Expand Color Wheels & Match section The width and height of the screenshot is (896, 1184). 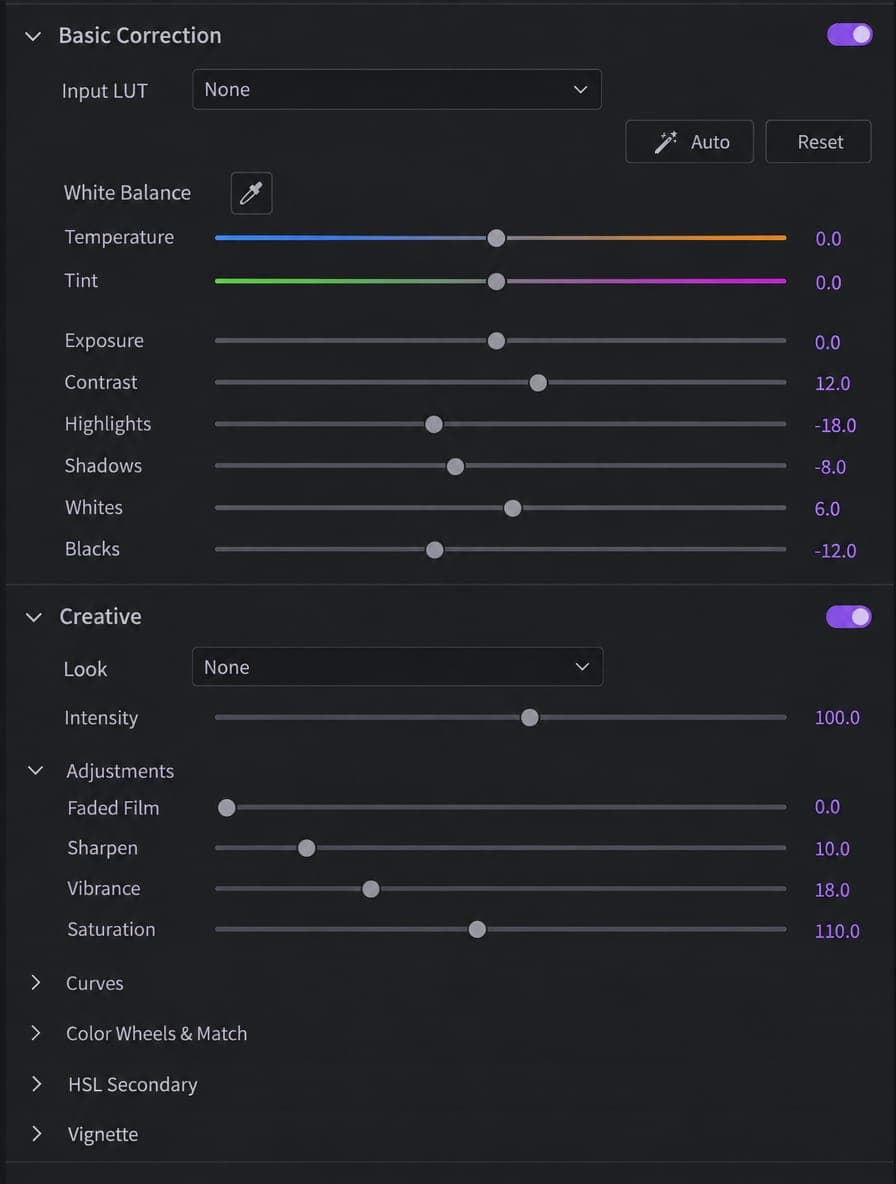coord(35,1033)
